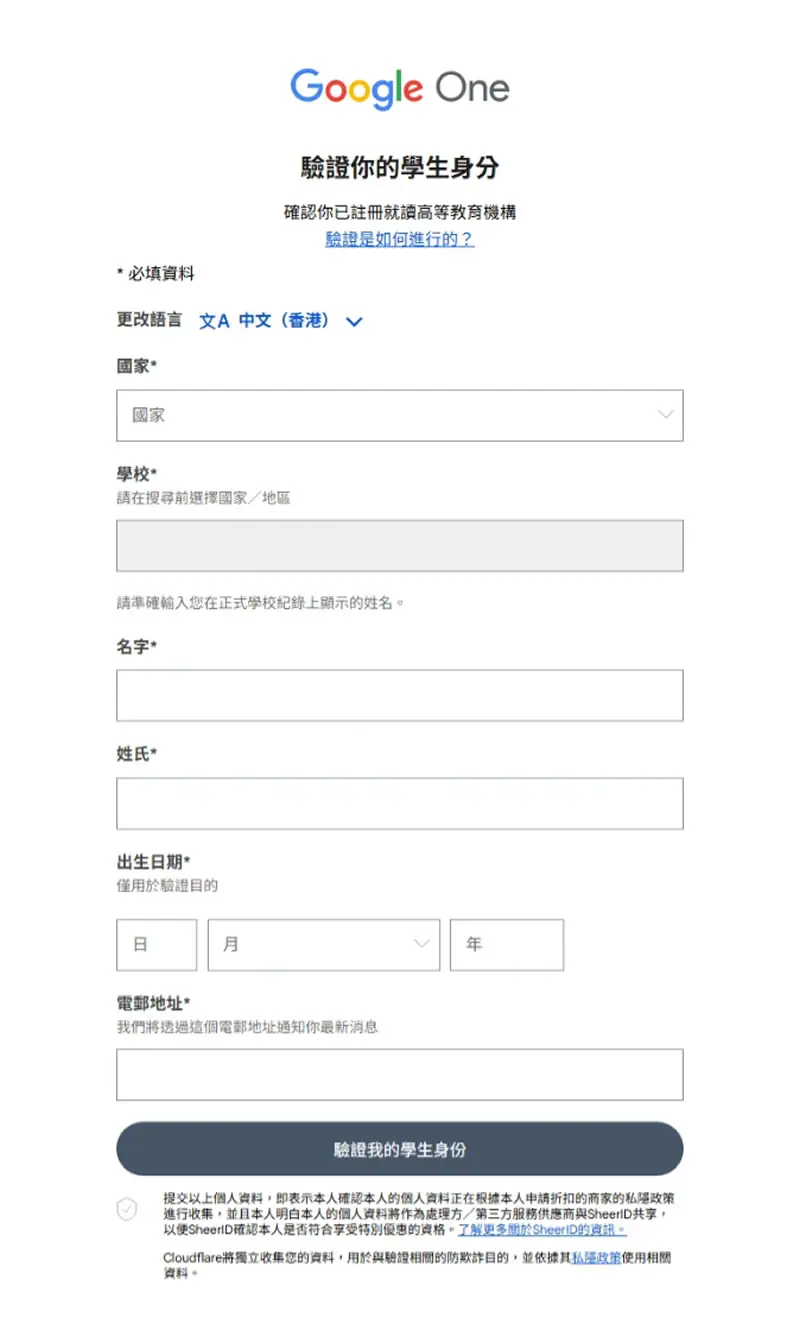Open the 月 month dropdown
The width and height of the screenshot is (800, 1331).
coord(324,945)
